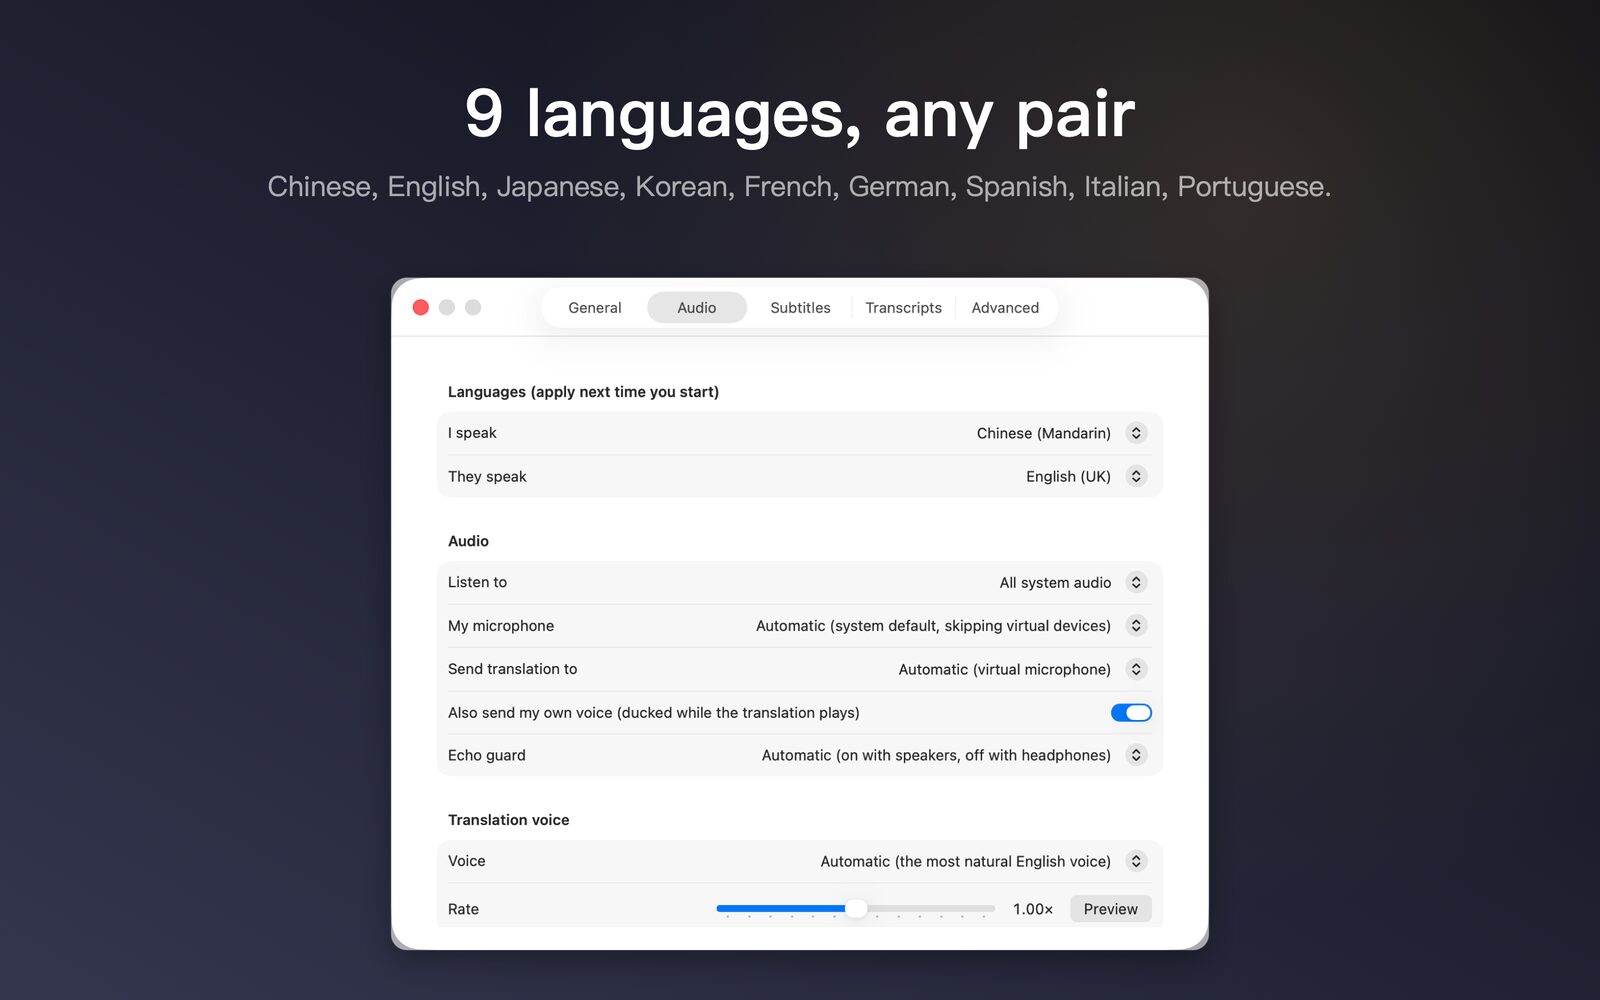Click the "They speak" row label
The height and width of the screenshot is (1000, 1600).
487,477
